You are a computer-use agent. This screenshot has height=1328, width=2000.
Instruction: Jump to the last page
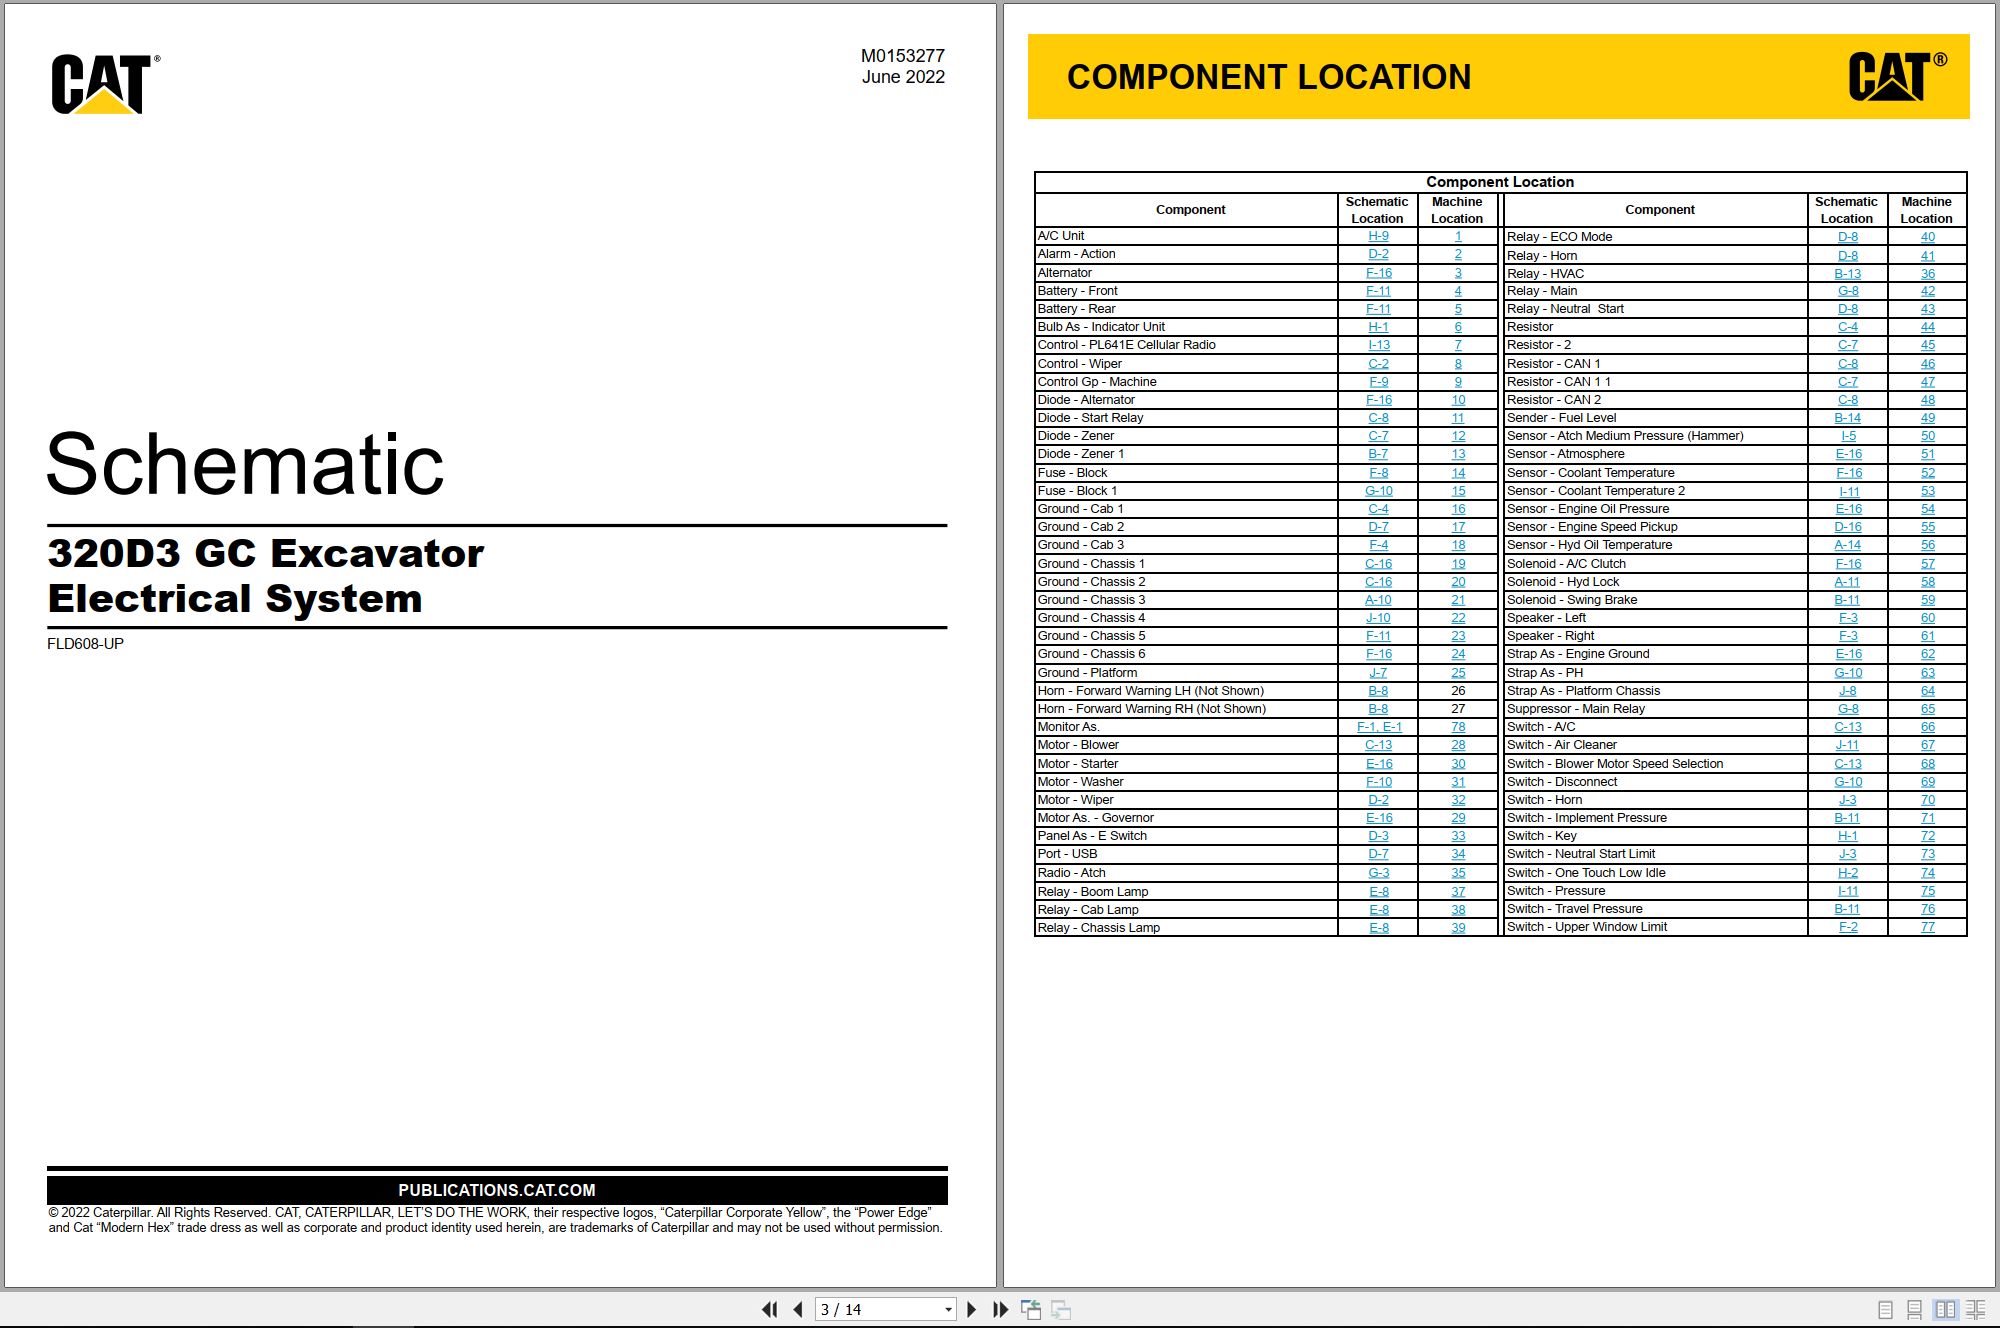pyautogui.click(x=1000, y=1309)
